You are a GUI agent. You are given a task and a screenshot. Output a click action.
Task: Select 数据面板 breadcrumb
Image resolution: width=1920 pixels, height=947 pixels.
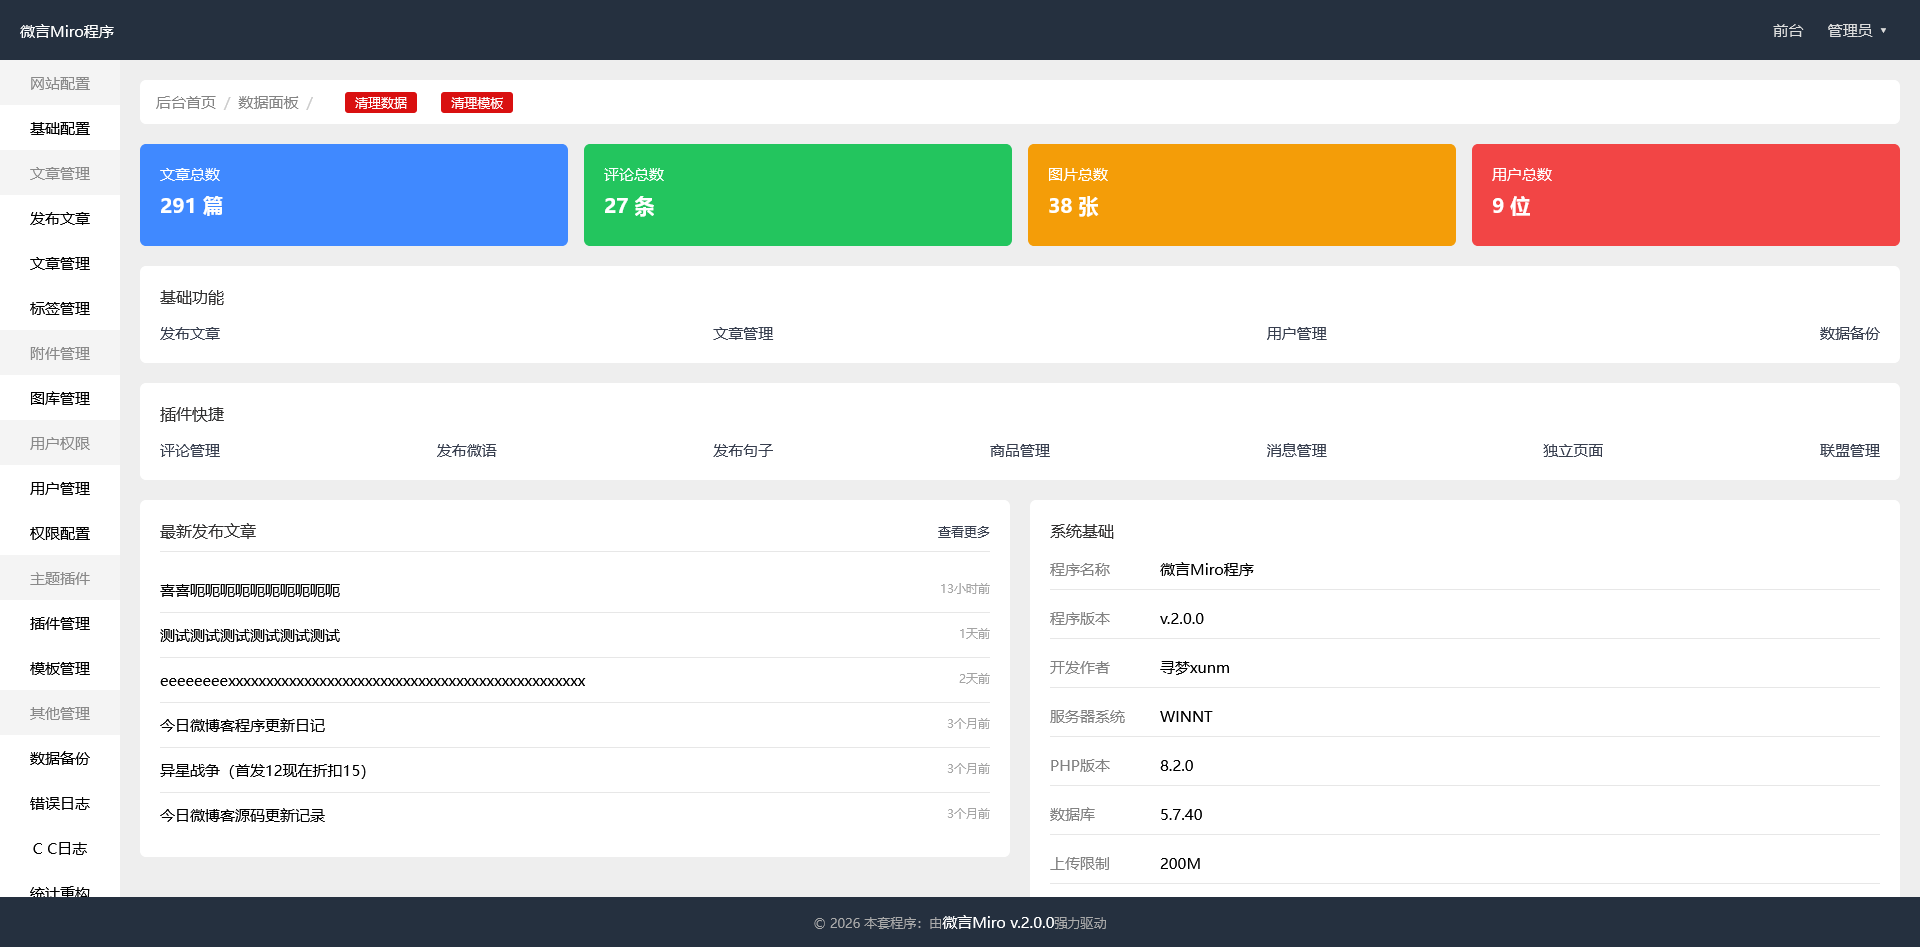268,102
